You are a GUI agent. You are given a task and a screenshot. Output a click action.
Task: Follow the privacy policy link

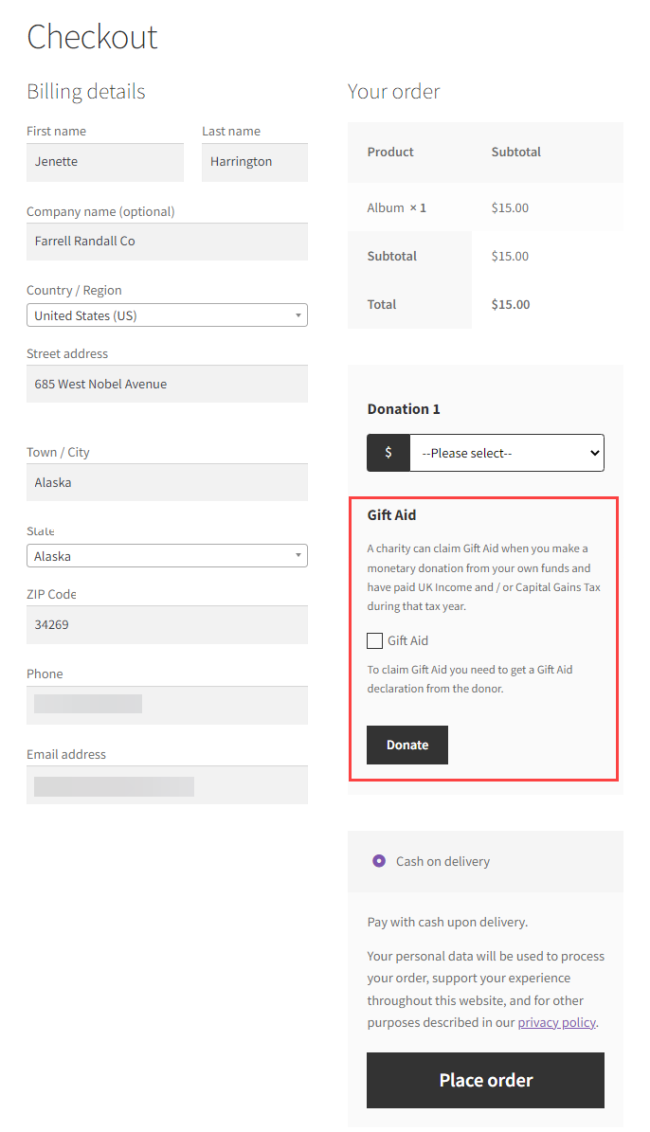pyautogui.click(x=556, y=1023)
